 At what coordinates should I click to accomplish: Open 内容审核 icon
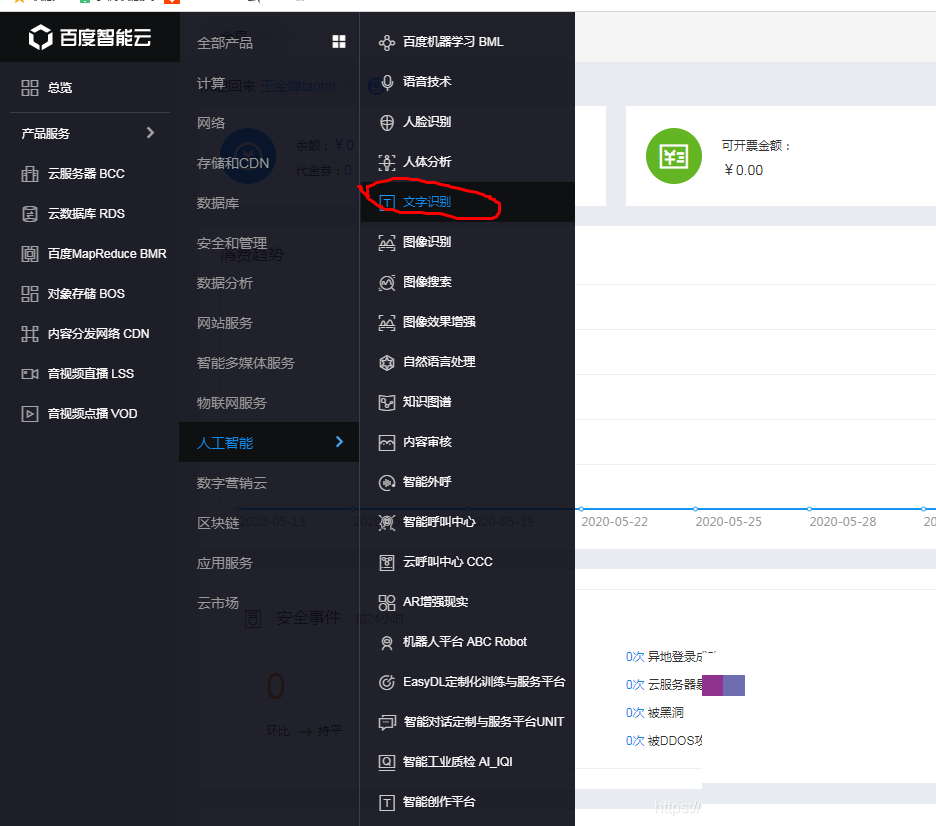click(387, 442)
